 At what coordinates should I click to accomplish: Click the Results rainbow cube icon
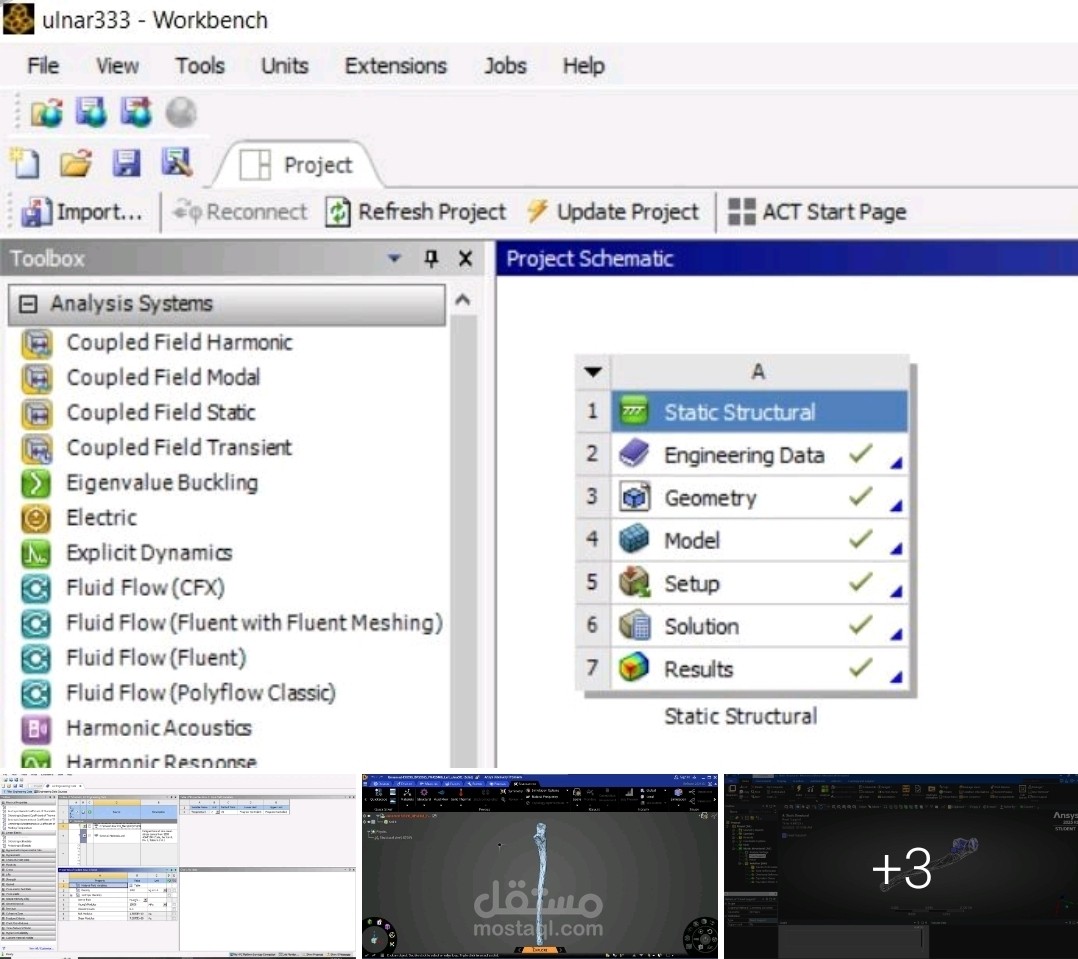pos(634,668)
